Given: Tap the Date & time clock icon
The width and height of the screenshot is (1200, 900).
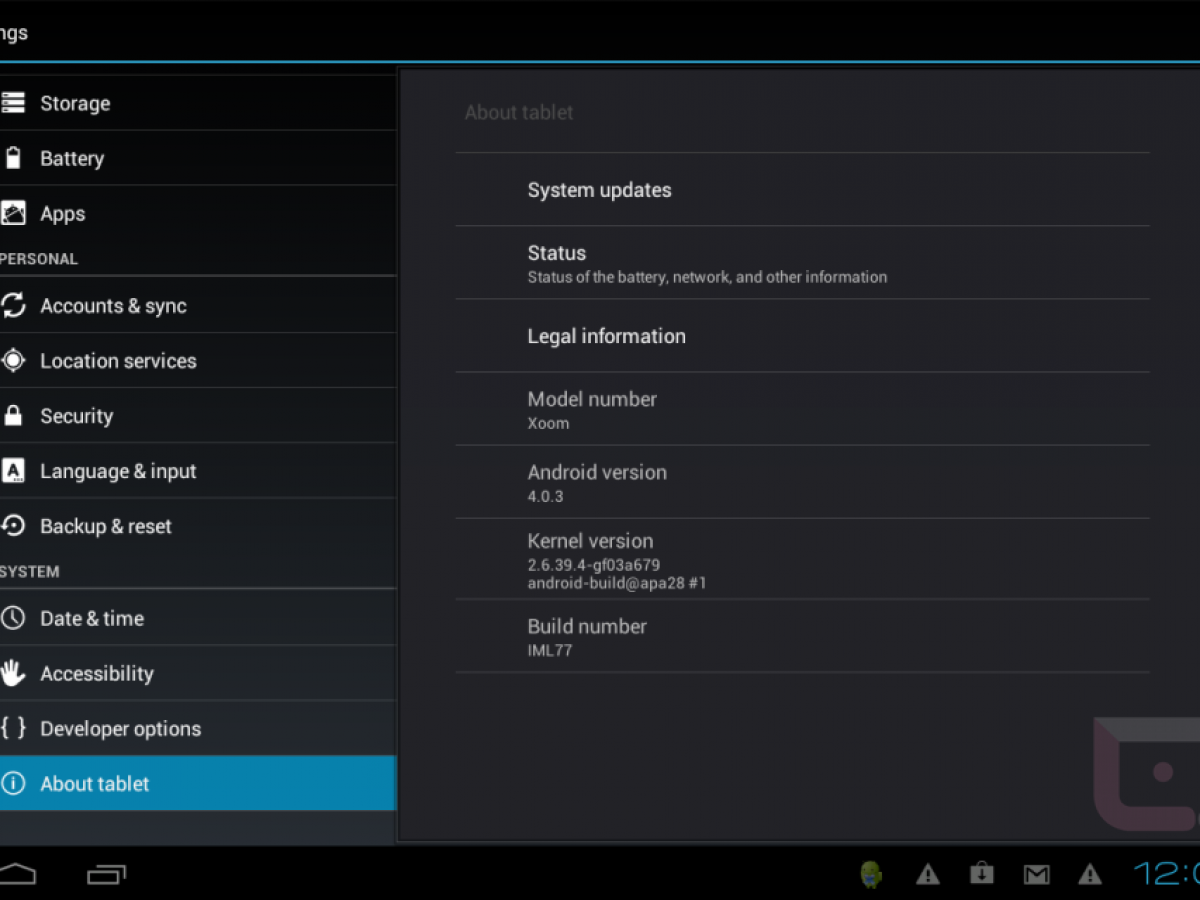Looking at the screenshot, I should pyautogui.click(x=13, y=618).
